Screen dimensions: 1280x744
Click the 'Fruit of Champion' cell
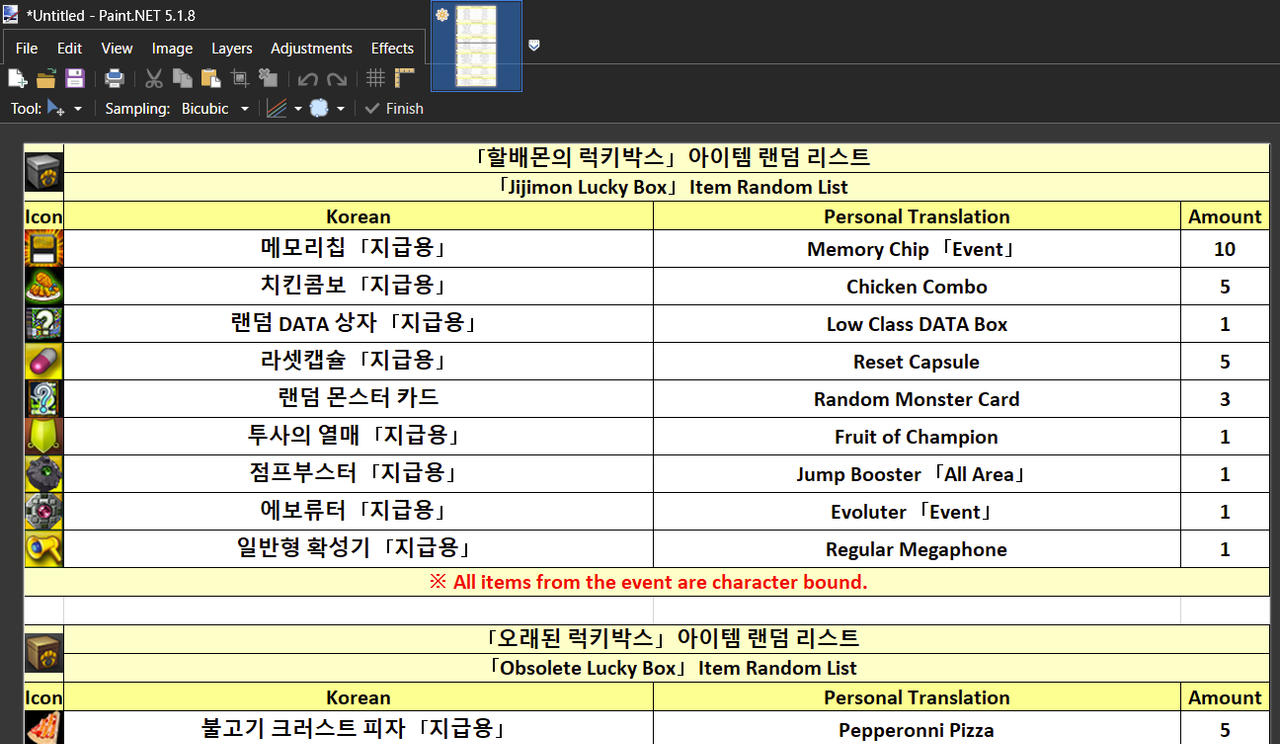(917, 436)
